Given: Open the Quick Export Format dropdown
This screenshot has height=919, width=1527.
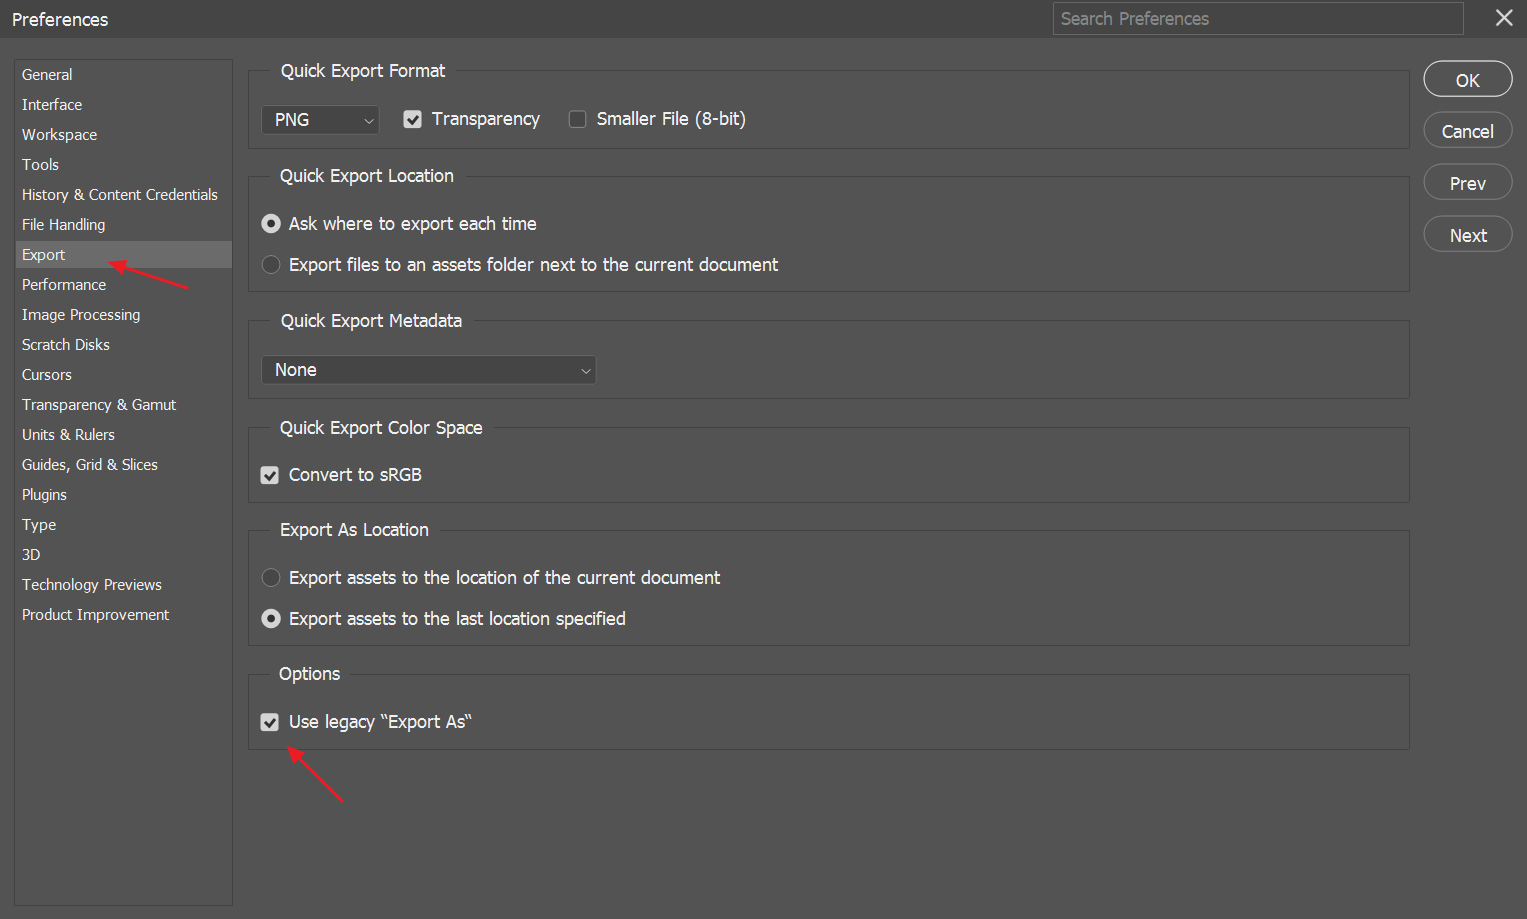Looking at the screenshot, I should point(320,119).
